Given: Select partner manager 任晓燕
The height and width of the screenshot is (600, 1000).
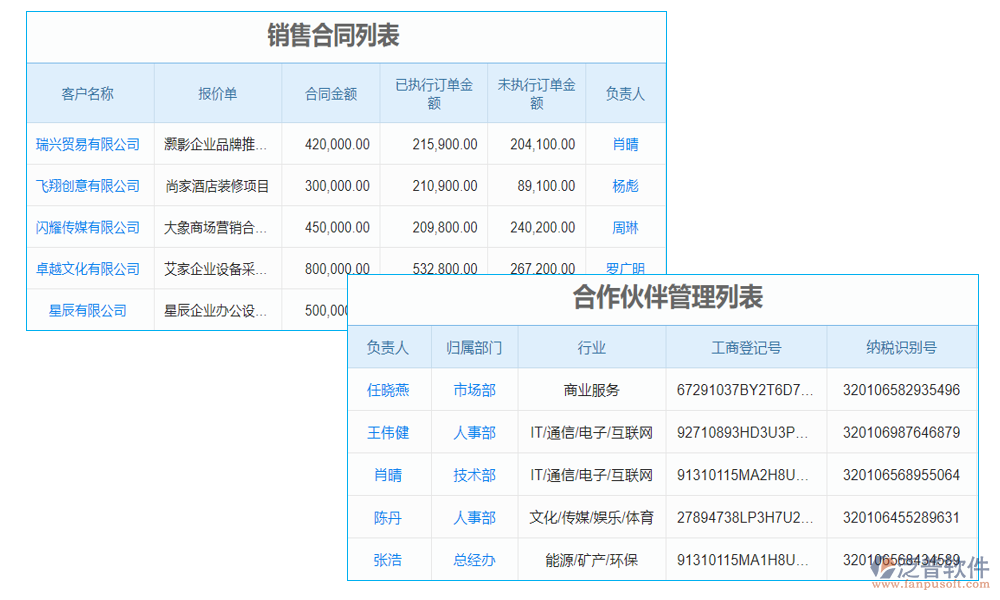Looking at the screenshot, I should pos(389,390).
